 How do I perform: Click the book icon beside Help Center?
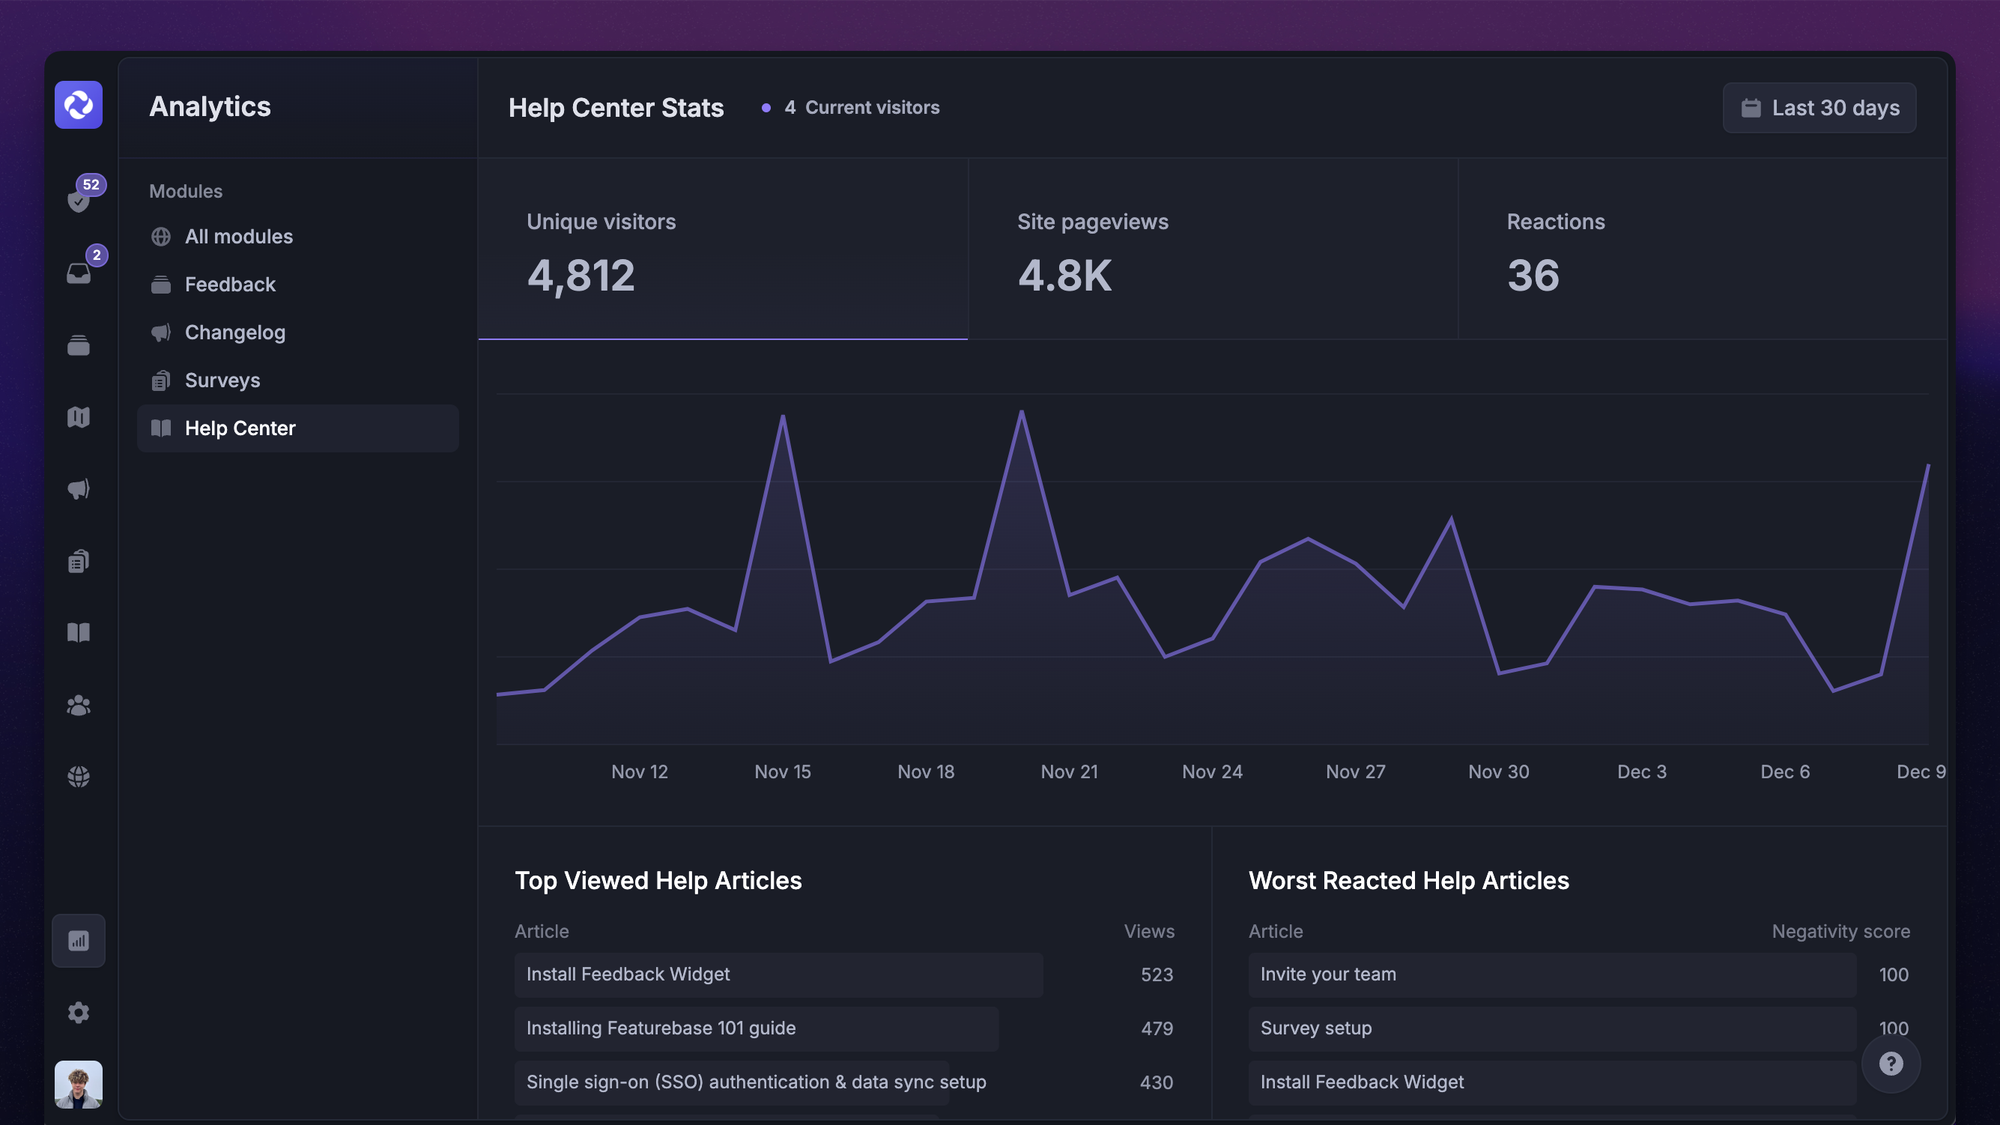click(161, 429)
